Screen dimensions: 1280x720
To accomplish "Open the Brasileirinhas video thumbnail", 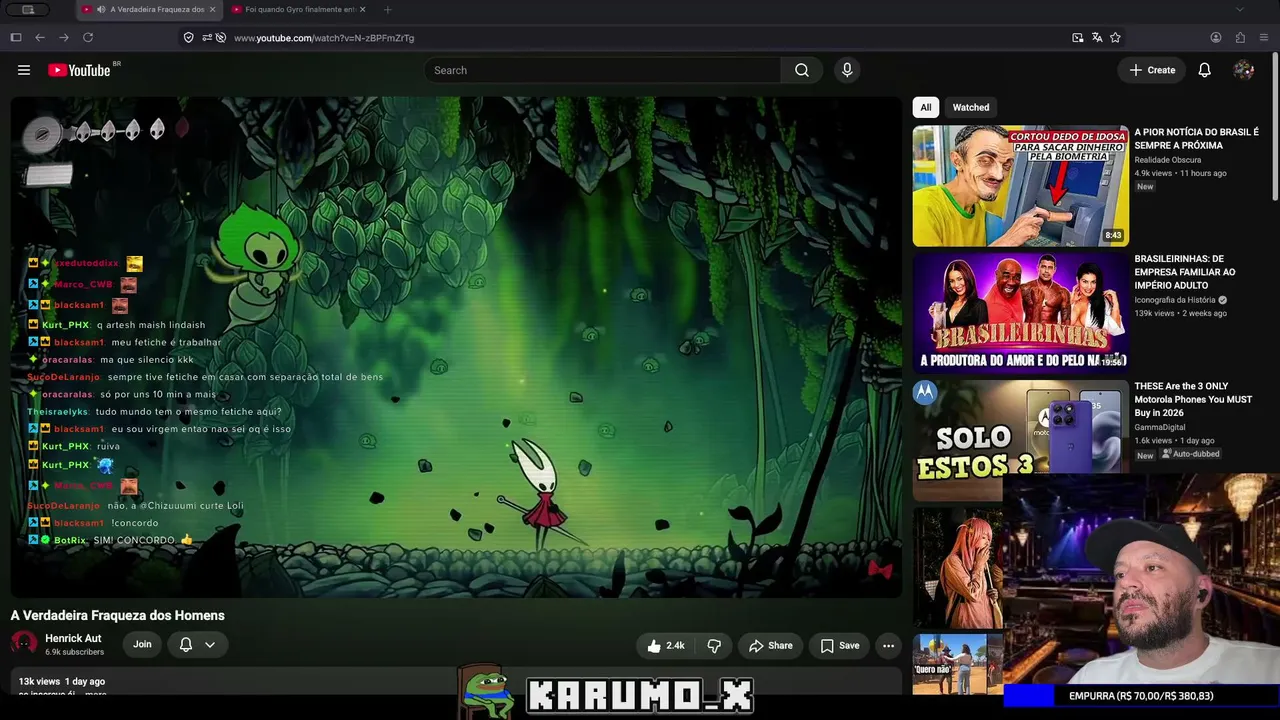I will pyautogui.click(x=1020, y=313).
